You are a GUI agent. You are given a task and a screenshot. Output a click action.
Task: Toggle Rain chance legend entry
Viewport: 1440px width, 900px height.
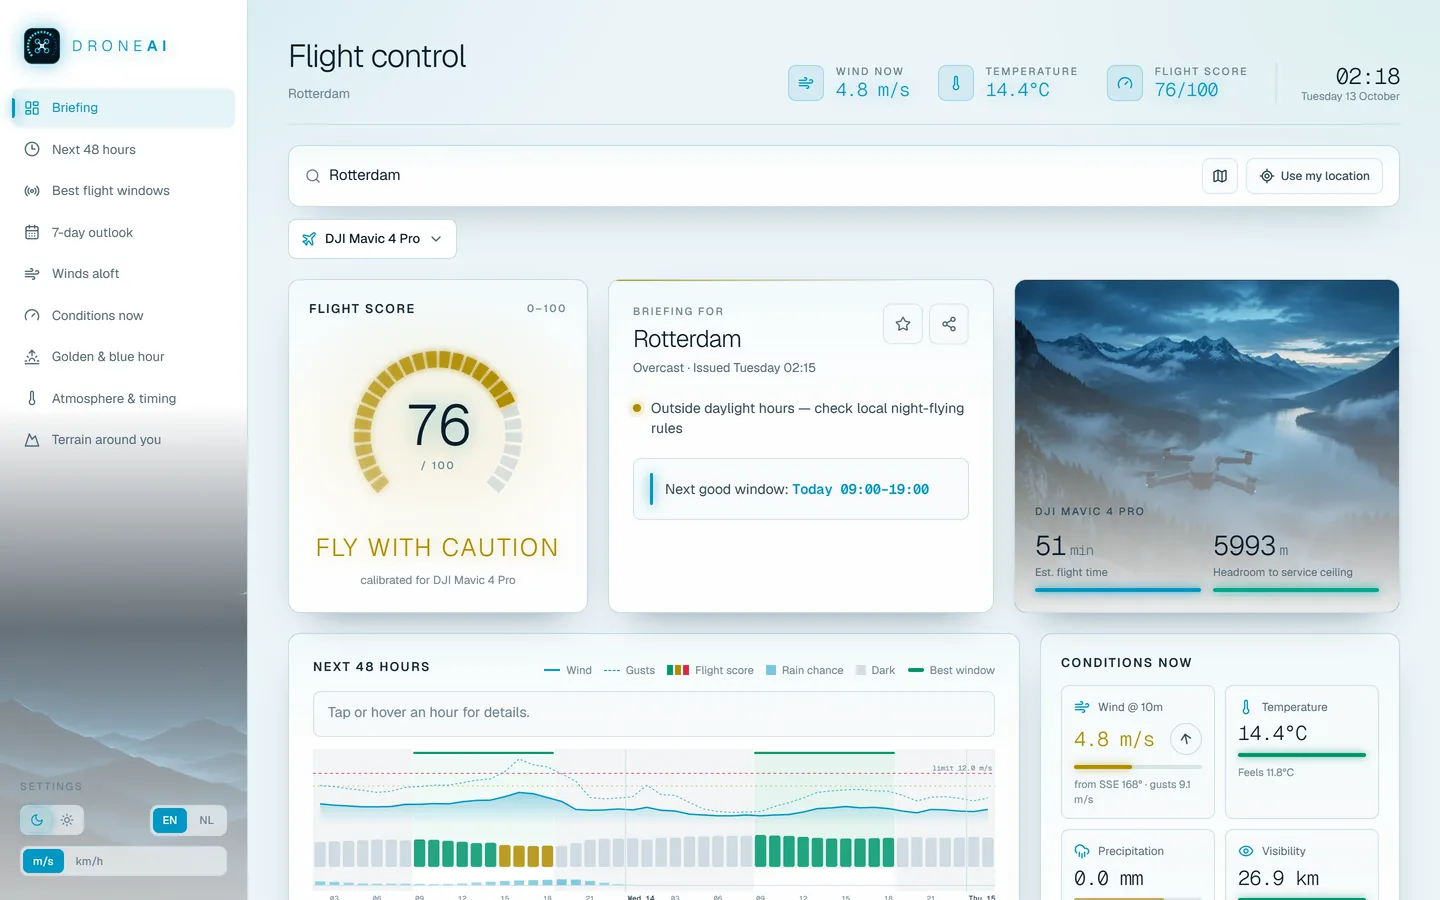pyautogui.click(x=804, y=670)
